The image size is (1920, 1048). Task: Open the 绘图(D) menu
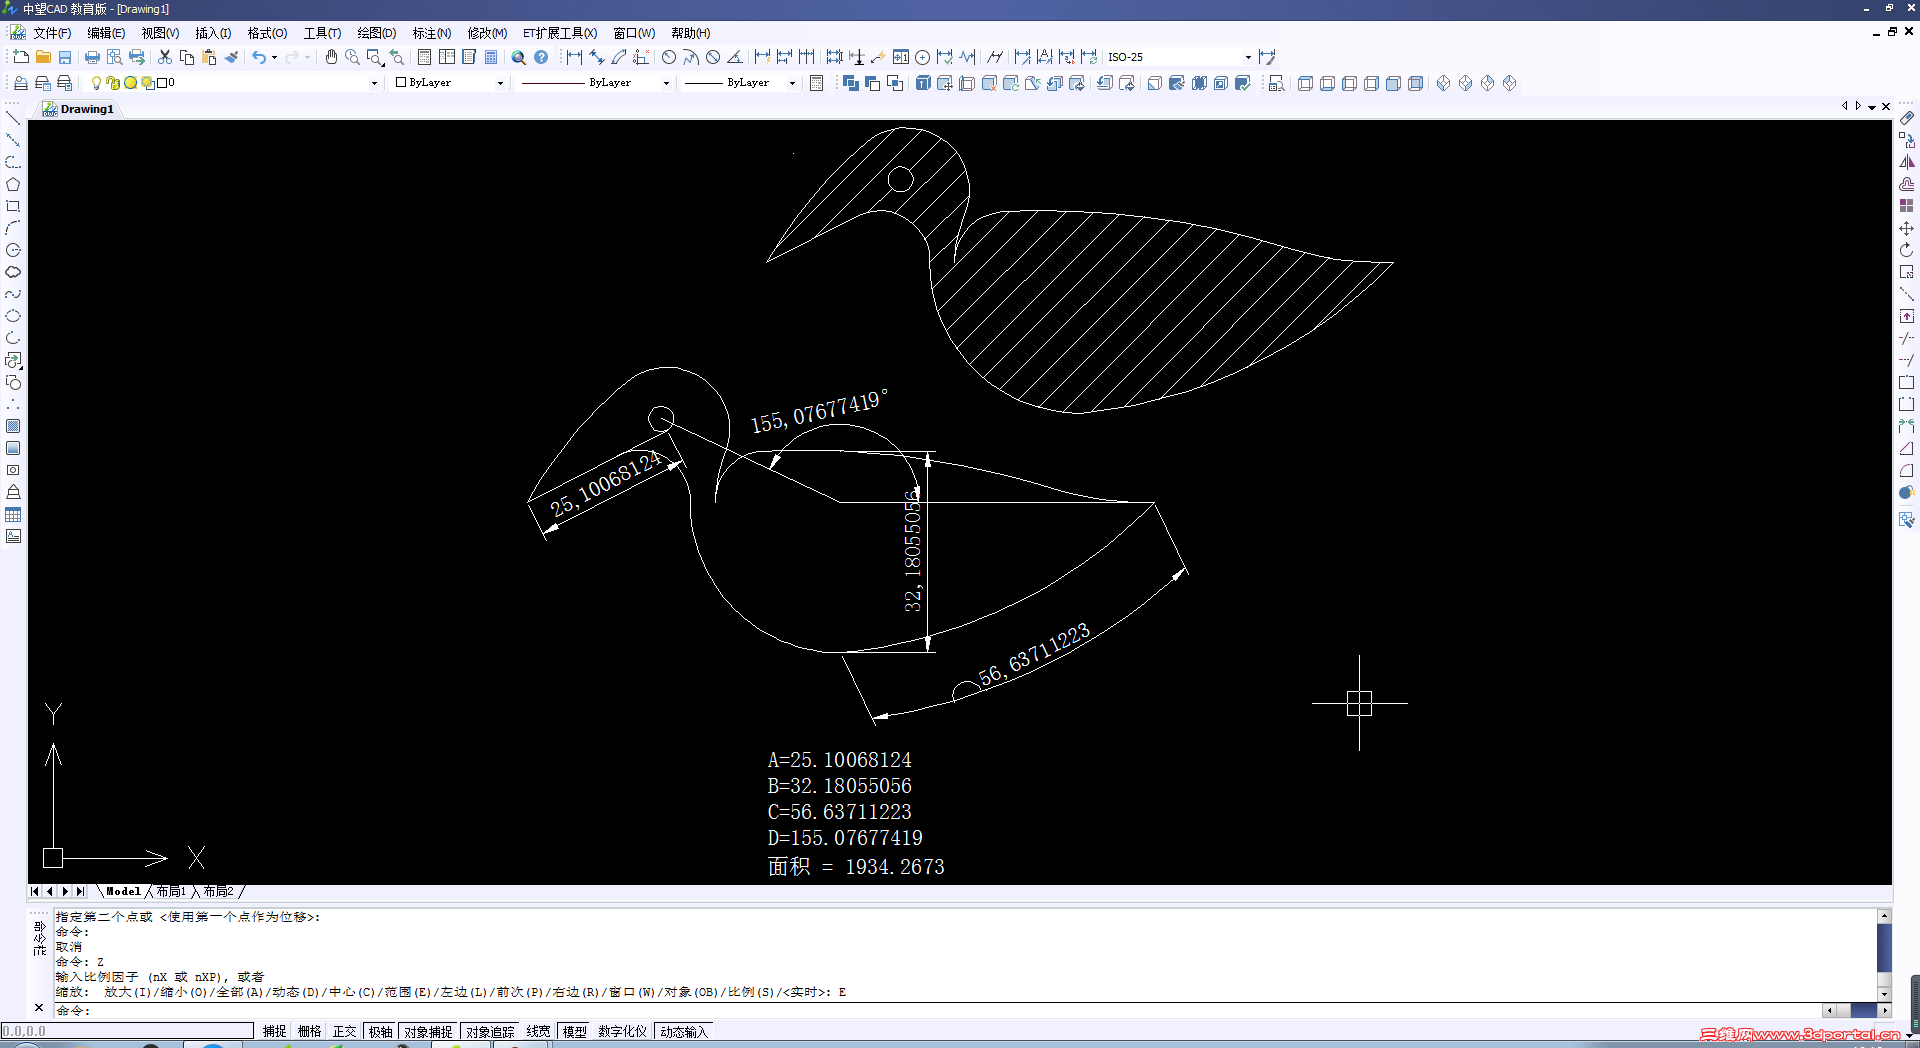(x=377, y=33)
